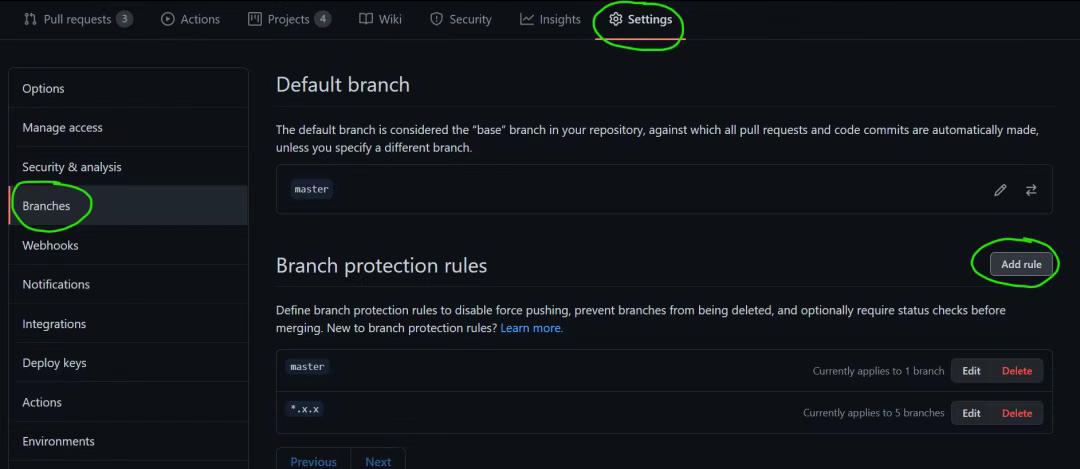Click the switch branch arrows icon
Viewport: 1080px width, 469px height.
pyautogui.click(x=1031, y=190)
